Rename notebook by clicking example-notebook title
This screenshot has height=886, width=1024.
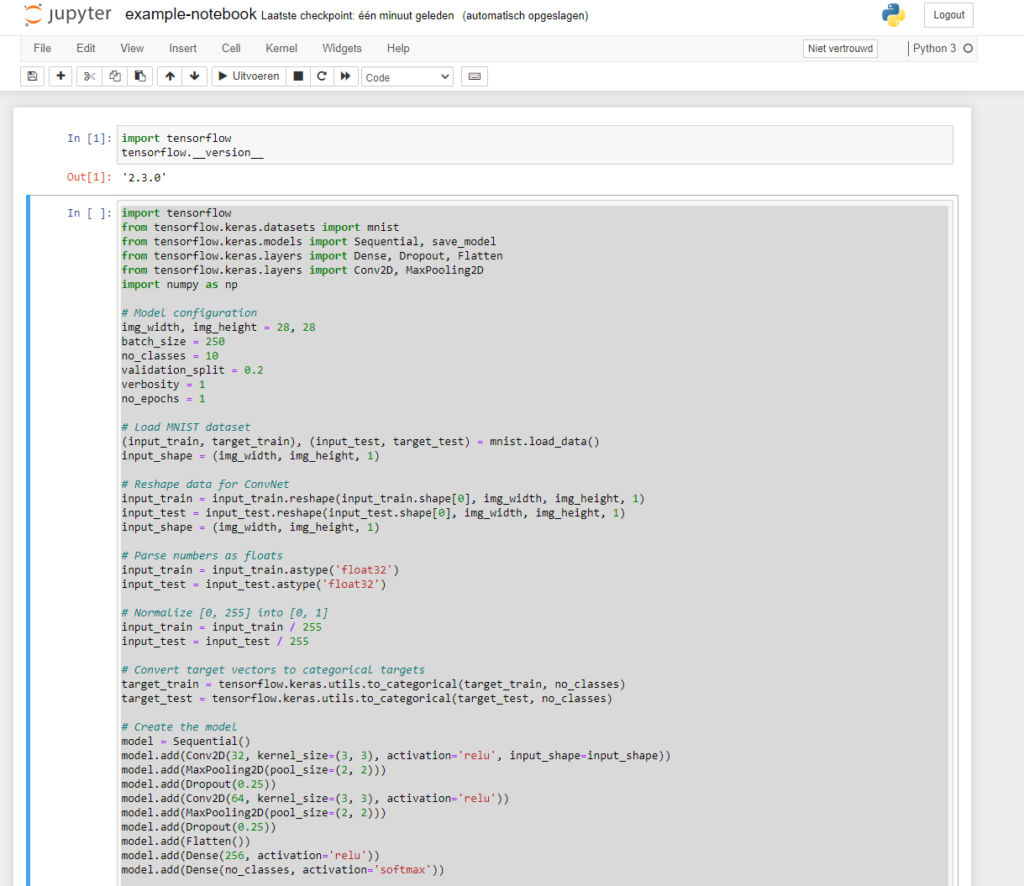tap(190, 15)
